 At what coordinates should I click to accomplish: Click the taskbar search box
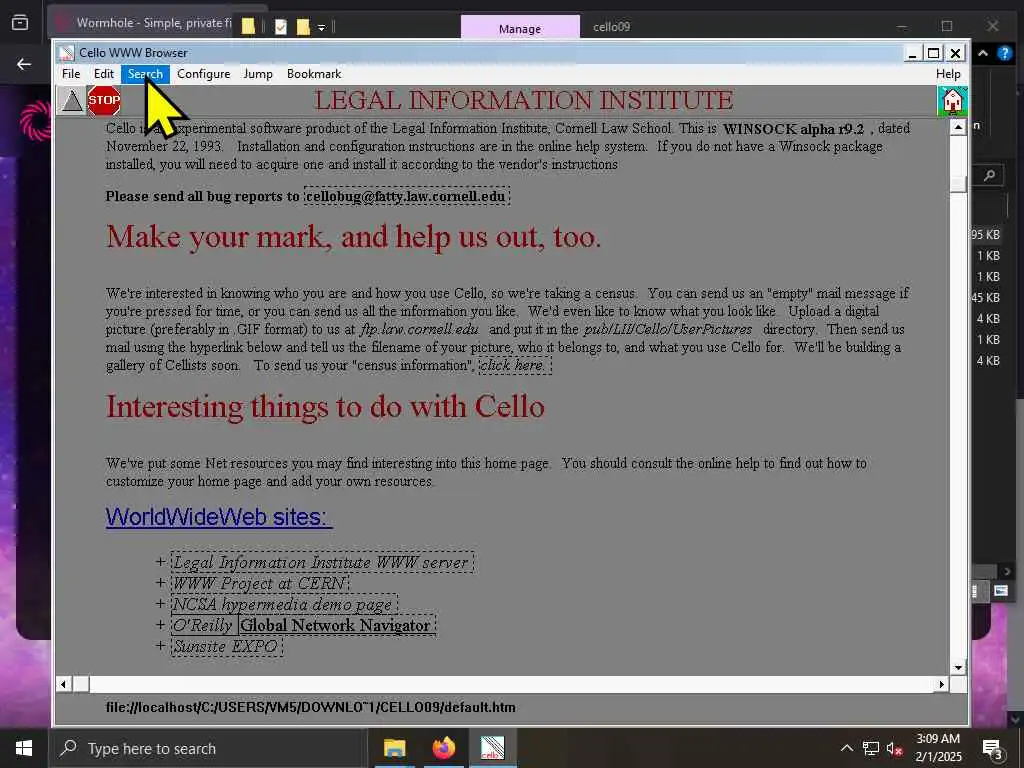[x=208, y=748]
